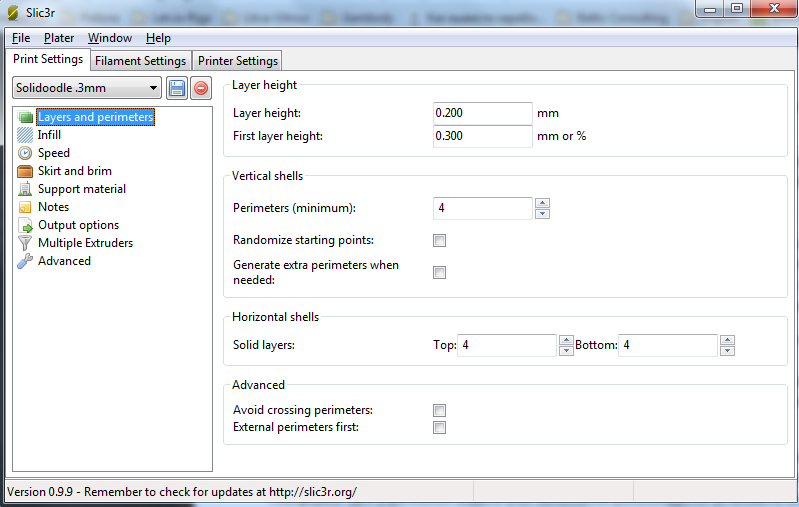Select the Infill category icon
This screenshot has width=799, height=507.
click(x=25, y=135)
